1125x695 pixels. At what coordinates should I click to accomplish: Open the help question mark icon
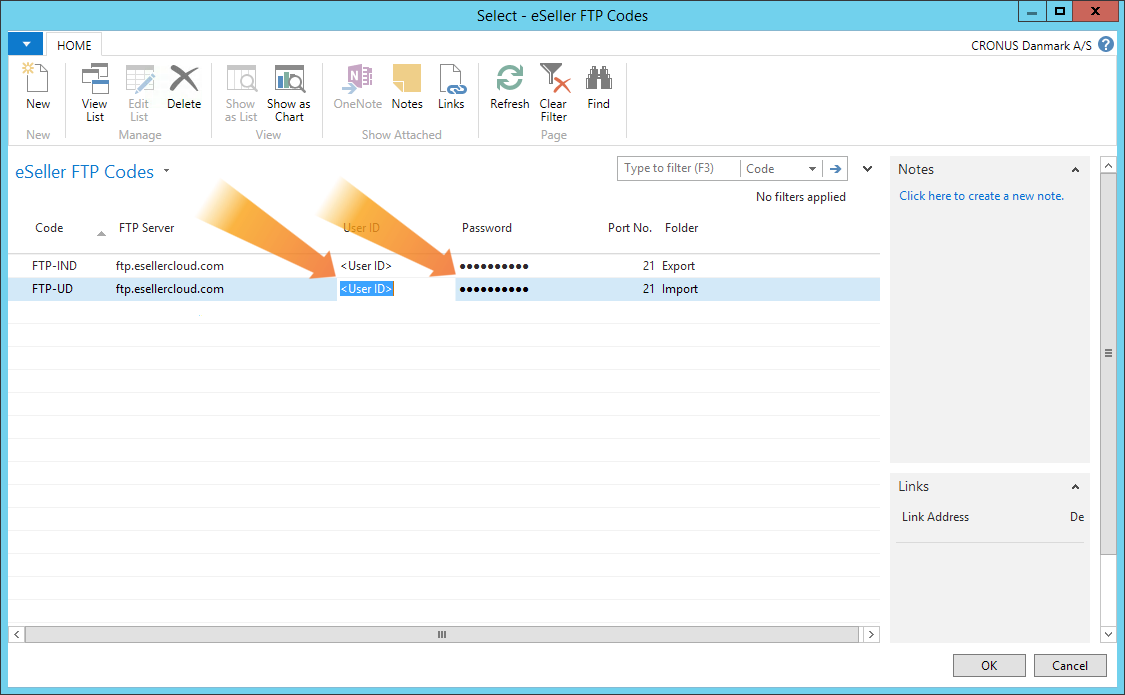click(1106, 44)
